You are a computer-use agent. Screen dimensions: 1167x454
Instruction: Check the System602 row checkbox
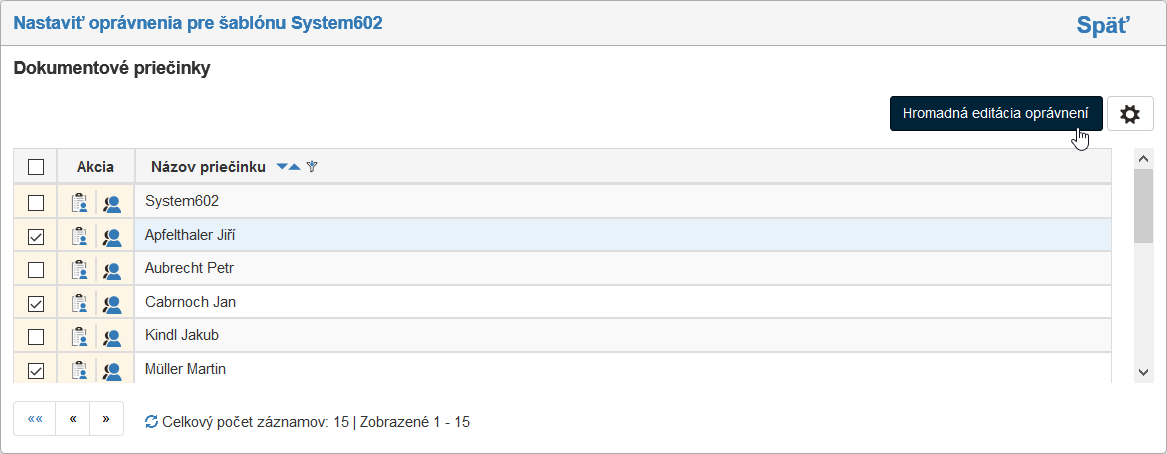point(36,203)
